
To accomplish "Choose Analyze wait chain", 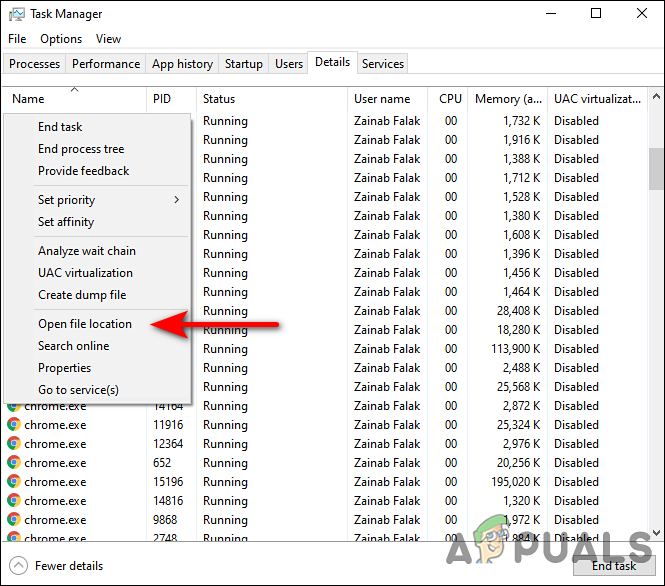I will [97, 251].
